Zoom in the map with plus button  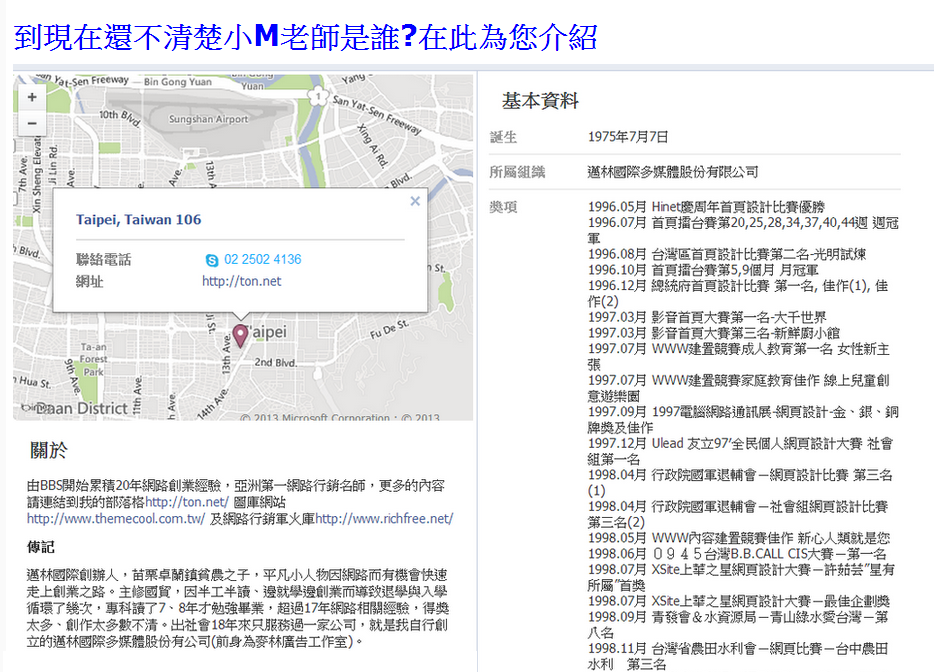(32, 97)
